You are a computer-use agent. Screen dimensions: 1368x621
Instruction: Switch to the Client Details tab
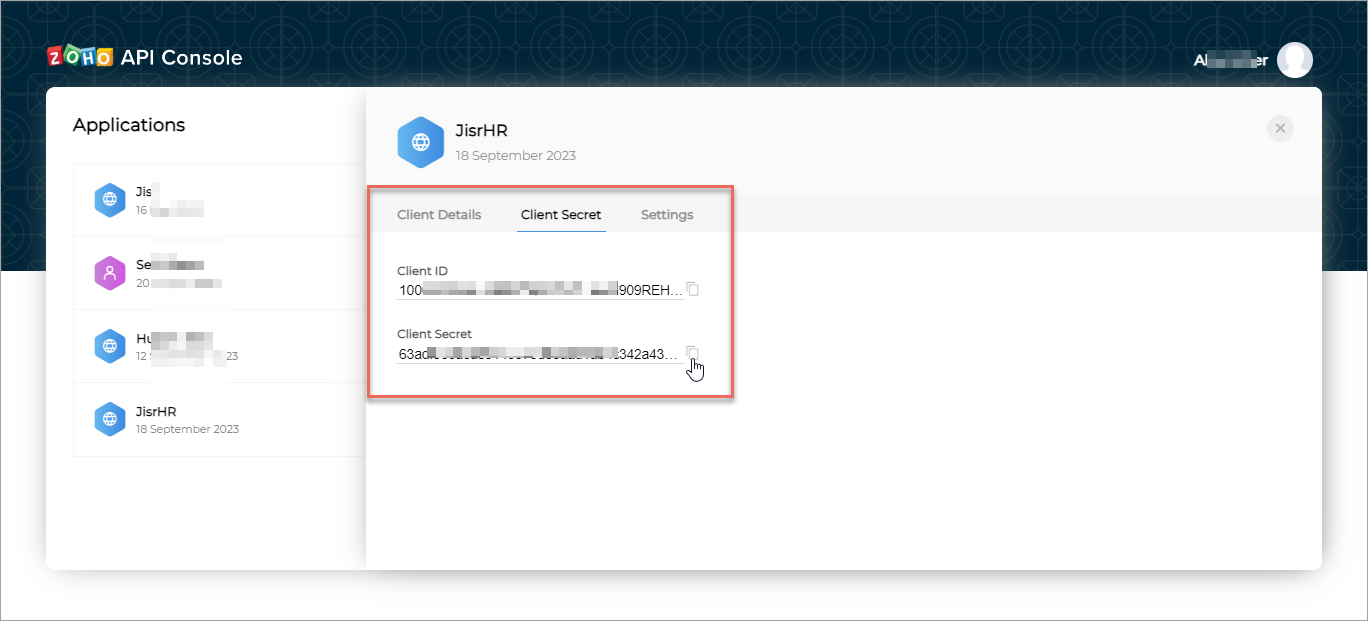(x=439, y=215)
